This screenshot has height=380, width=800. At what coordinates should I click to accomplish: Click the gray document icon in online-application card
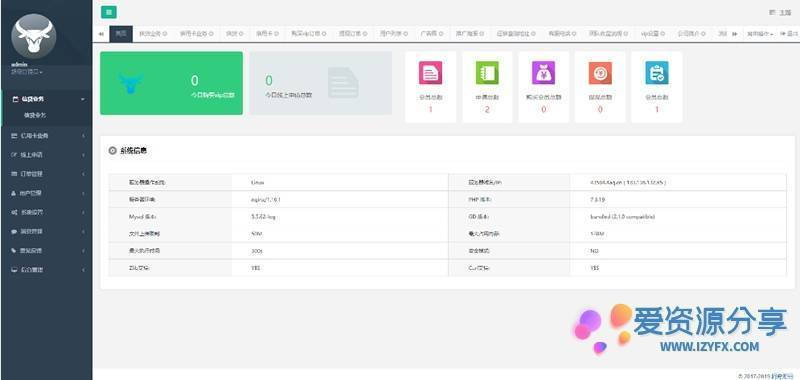pos(343,83)
